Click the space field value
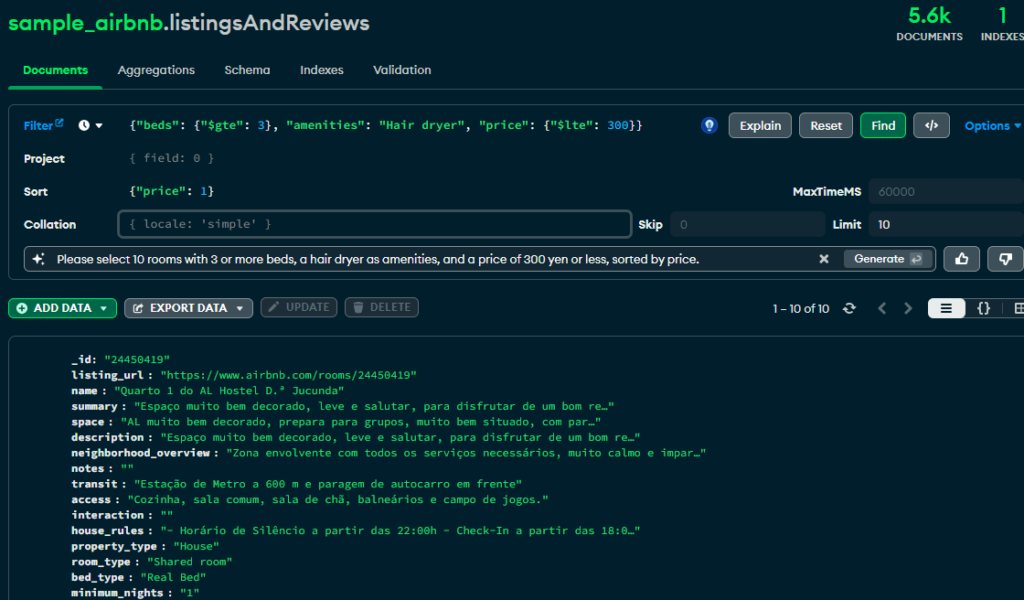Viewport: 1024px width, 600px height. coord(361,422)
